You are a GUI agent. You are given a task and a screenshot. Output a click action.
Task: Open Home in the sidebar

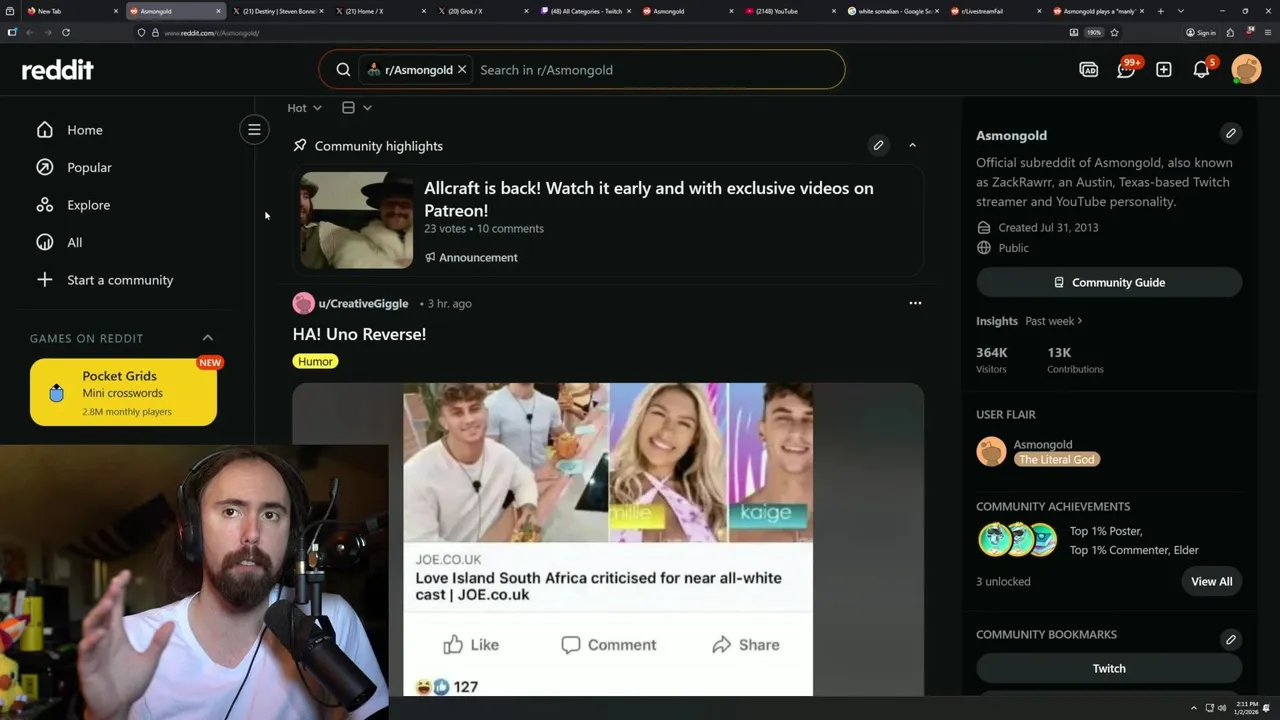[84, 130]
